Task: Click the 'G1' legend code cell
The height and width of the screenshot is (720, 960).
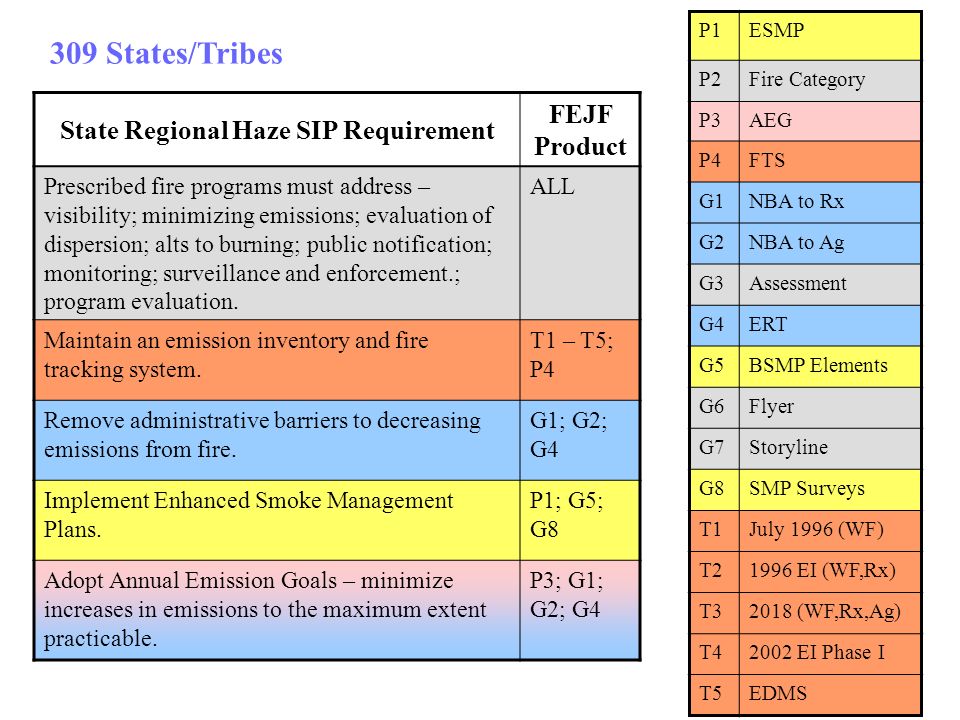Action: [x=714, y=203]
